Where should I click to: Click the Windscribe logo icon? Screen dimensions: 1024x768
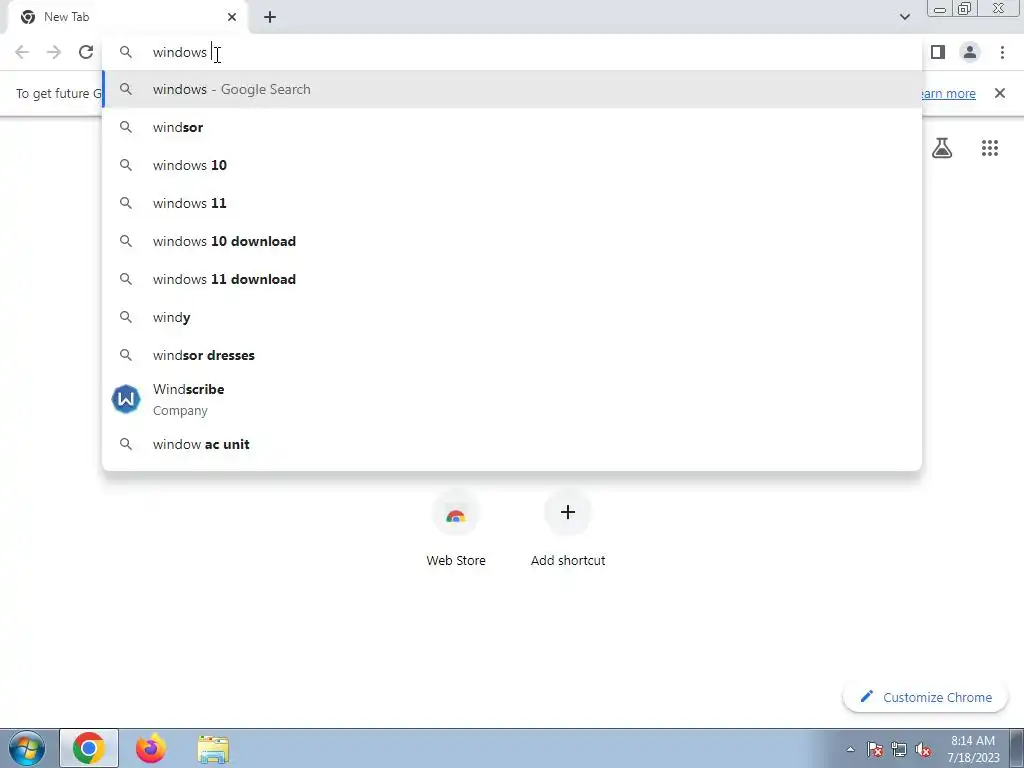(126, 399)
